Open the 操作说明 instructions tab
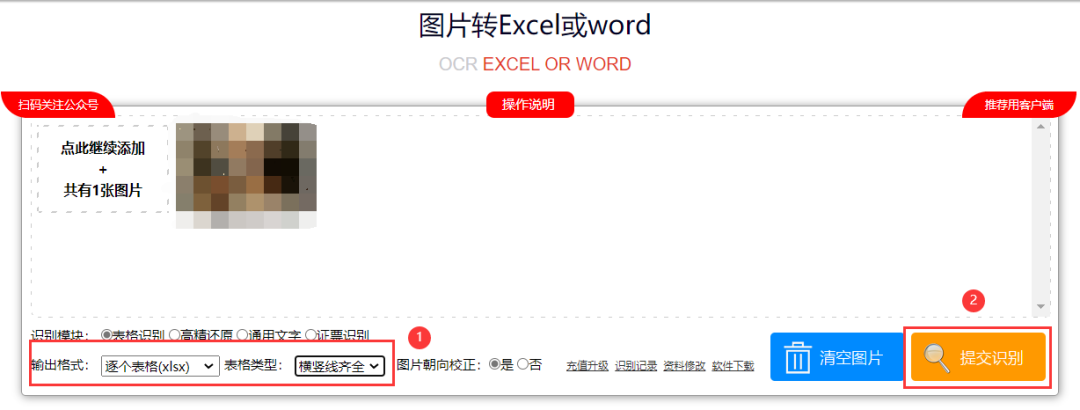Image resolution: width=1080 pixels, height=410 pixels. [x=528, y=105]
